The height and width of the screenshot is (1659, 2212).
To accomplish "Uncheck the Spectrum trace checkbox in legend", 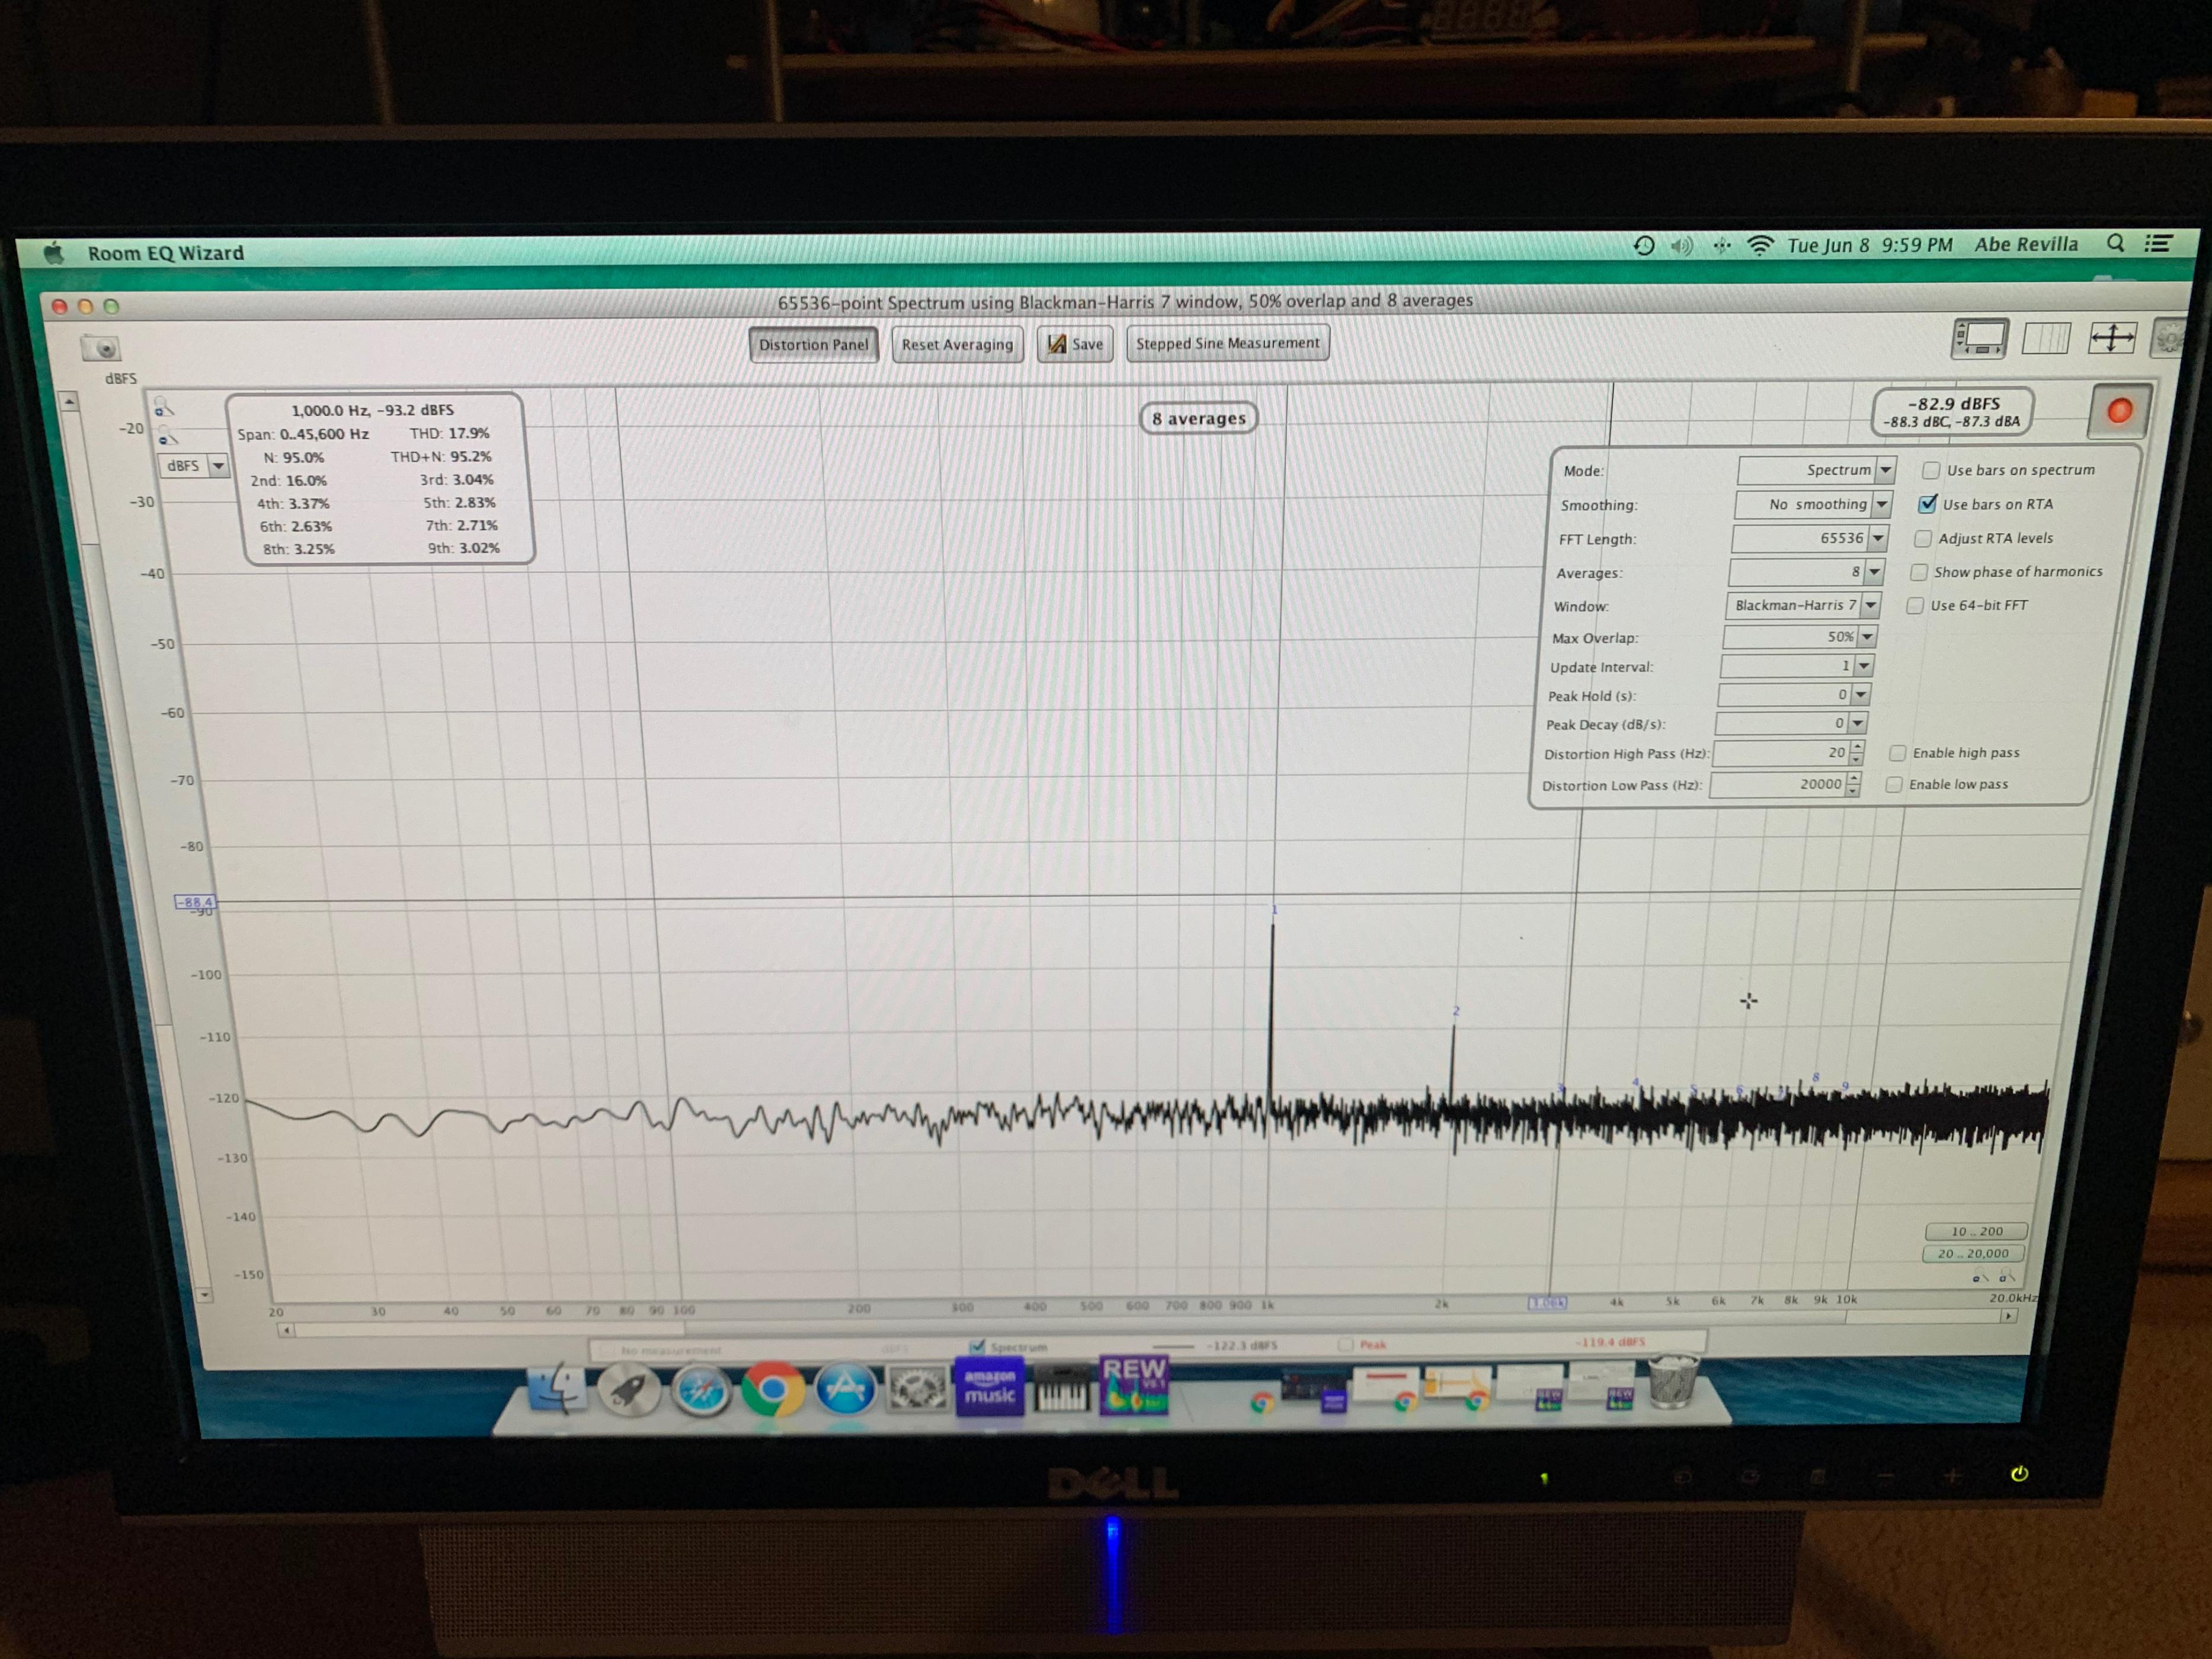I will click(977, 1347).
